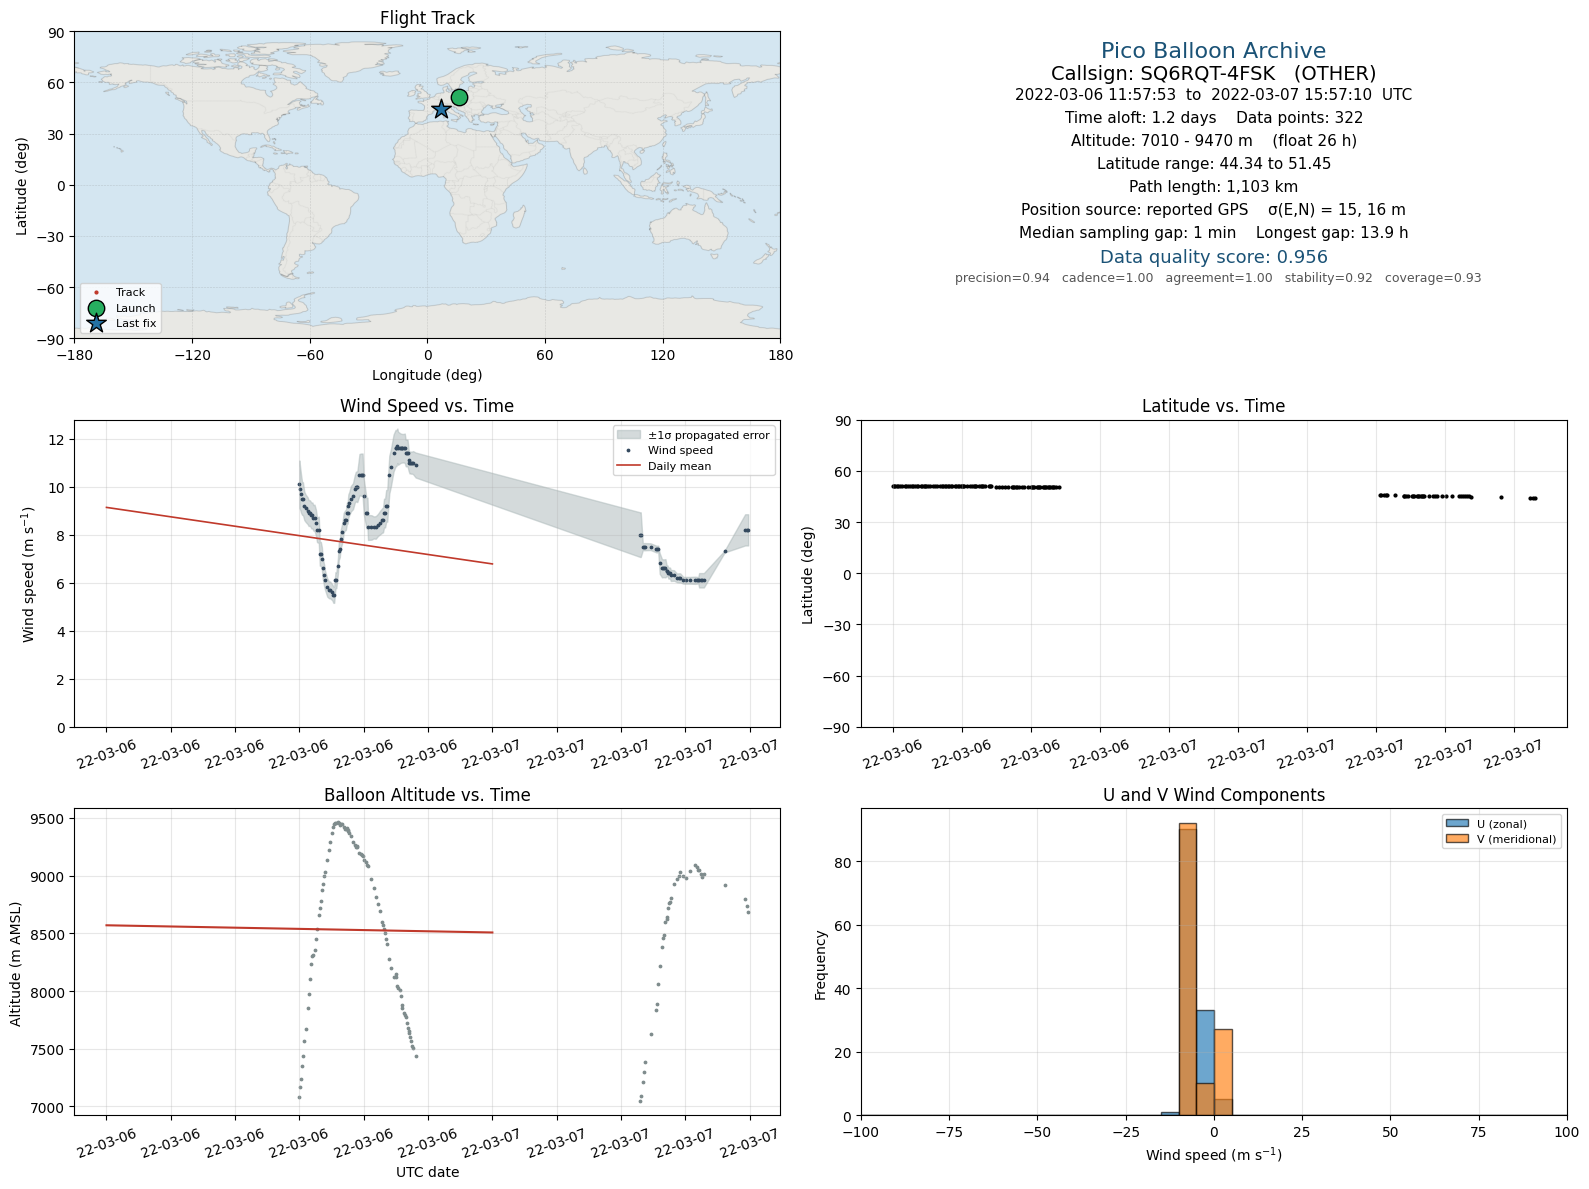Viewport: 1589px width, 1189px height.
Task: Click the "Balloon Altitude vs. Time" title
Action: pos(427,795)
